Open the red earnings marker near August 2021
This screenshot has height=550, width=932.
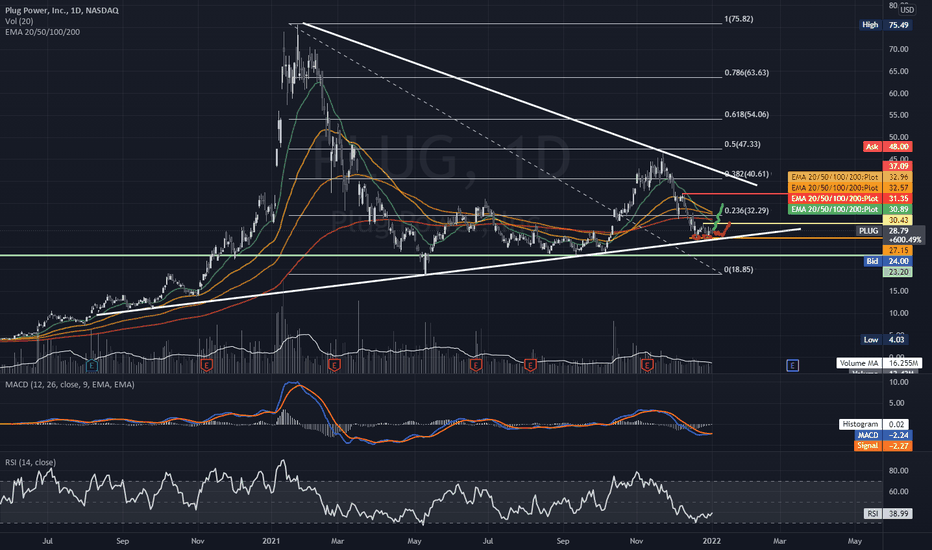530,365
